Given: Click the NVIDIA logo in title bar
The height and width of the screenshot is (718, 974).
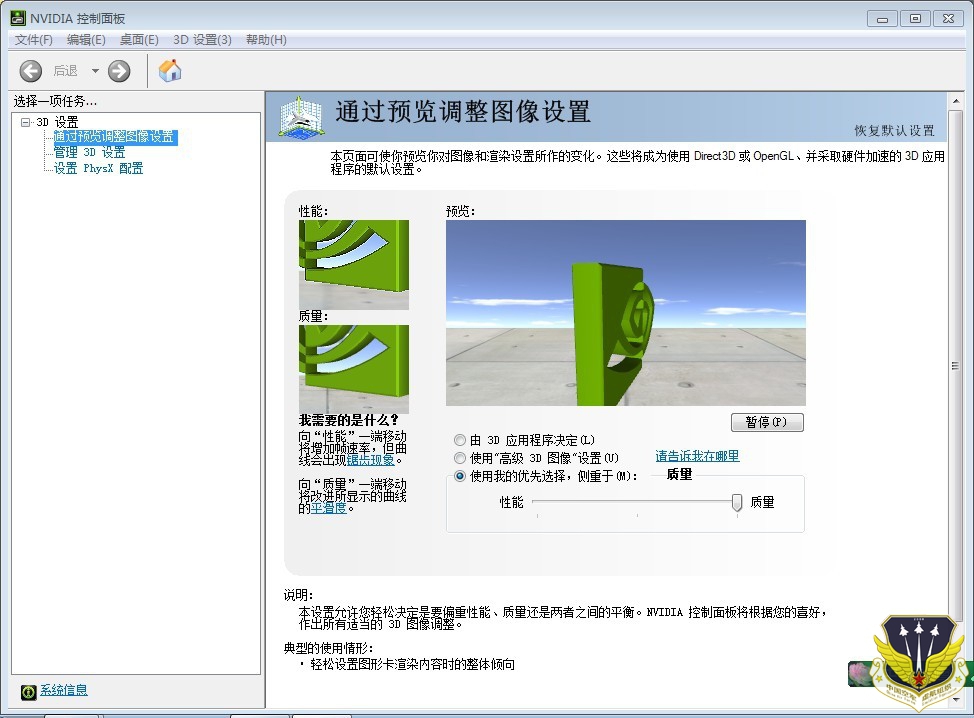Looking at the screenshot, I should click(17, 19).
